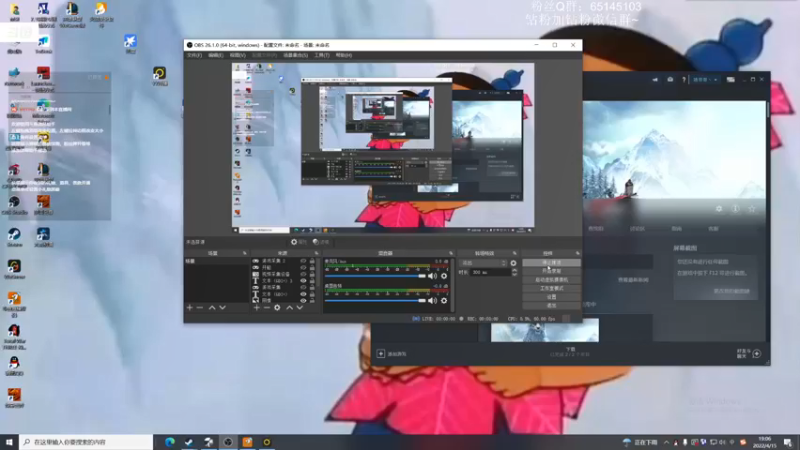Viewport: 800px width, 450px height.
Task: Lock the 文本 (GDI+) 3 source
Action: pos(312,281)
